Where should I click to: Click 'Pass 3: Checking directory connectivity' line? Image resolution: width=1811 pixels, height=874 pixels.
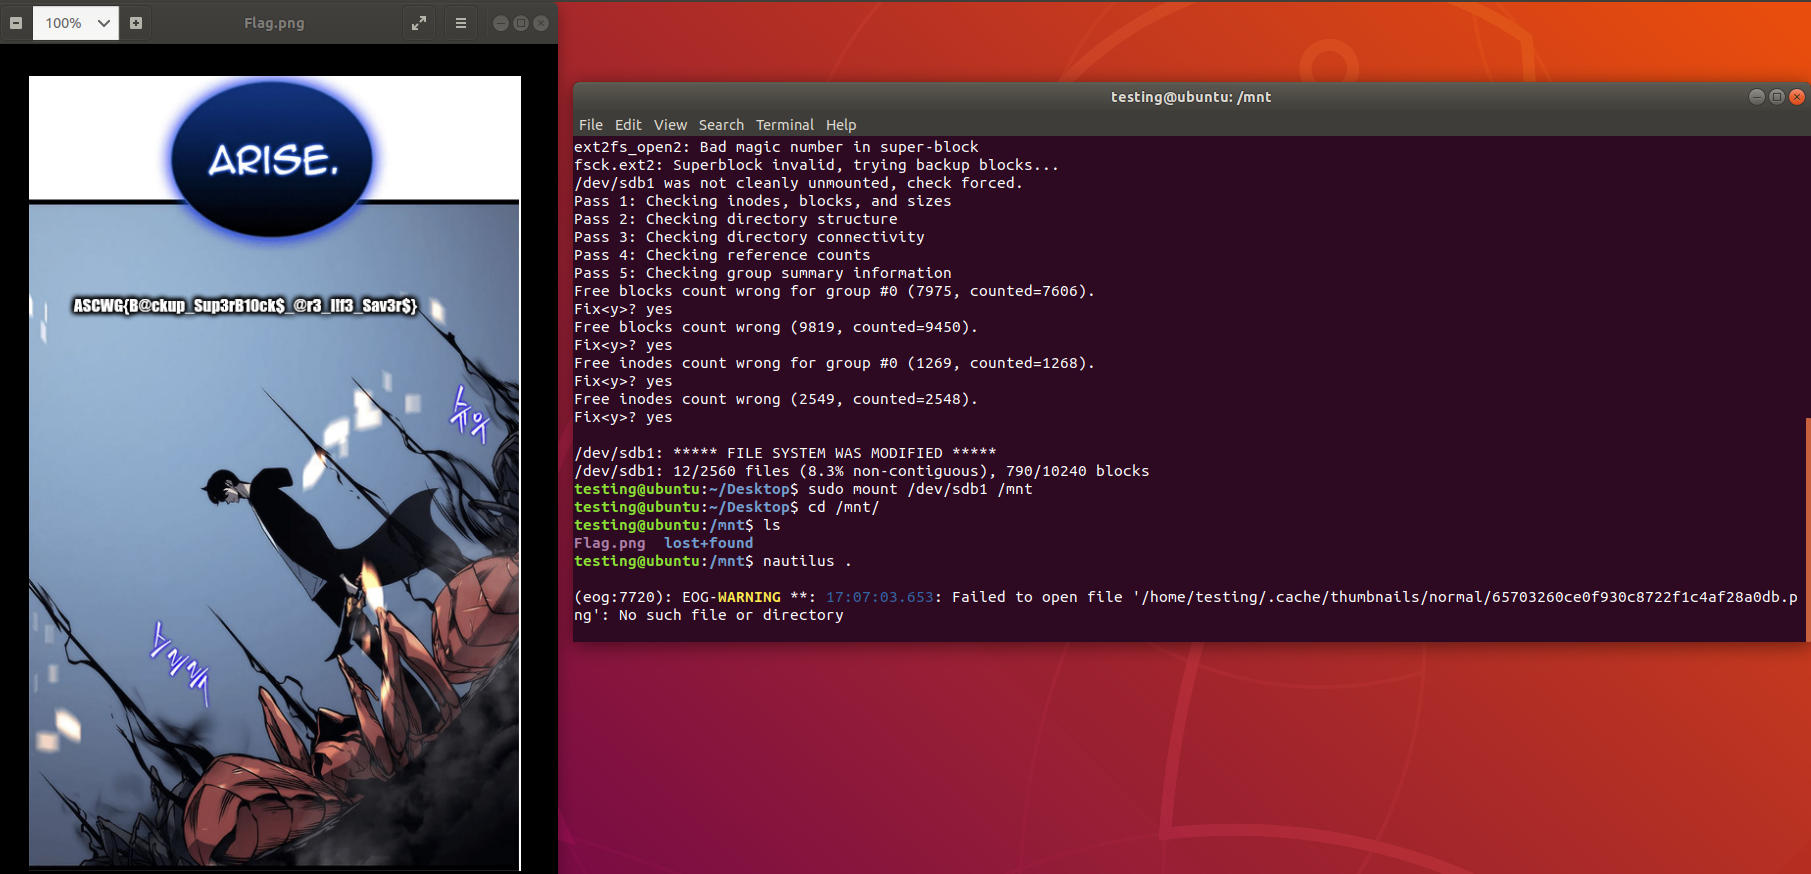(749, 237)
